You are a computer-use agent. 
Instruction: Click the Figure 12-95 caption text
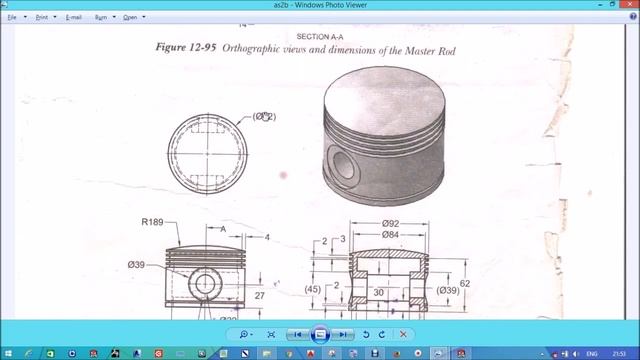[305, 49]
